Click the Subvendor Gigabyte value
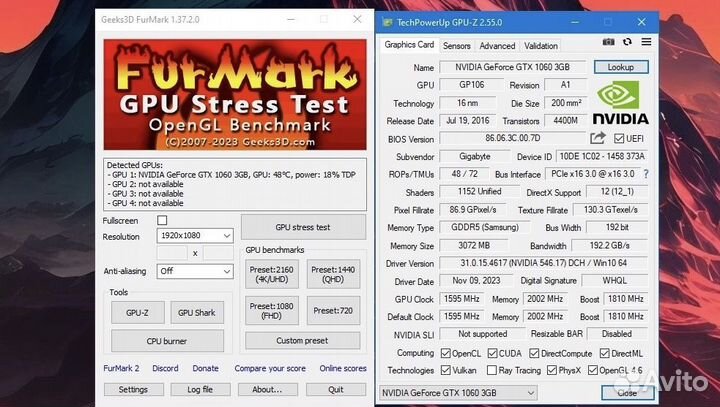 tap(475, 156)
